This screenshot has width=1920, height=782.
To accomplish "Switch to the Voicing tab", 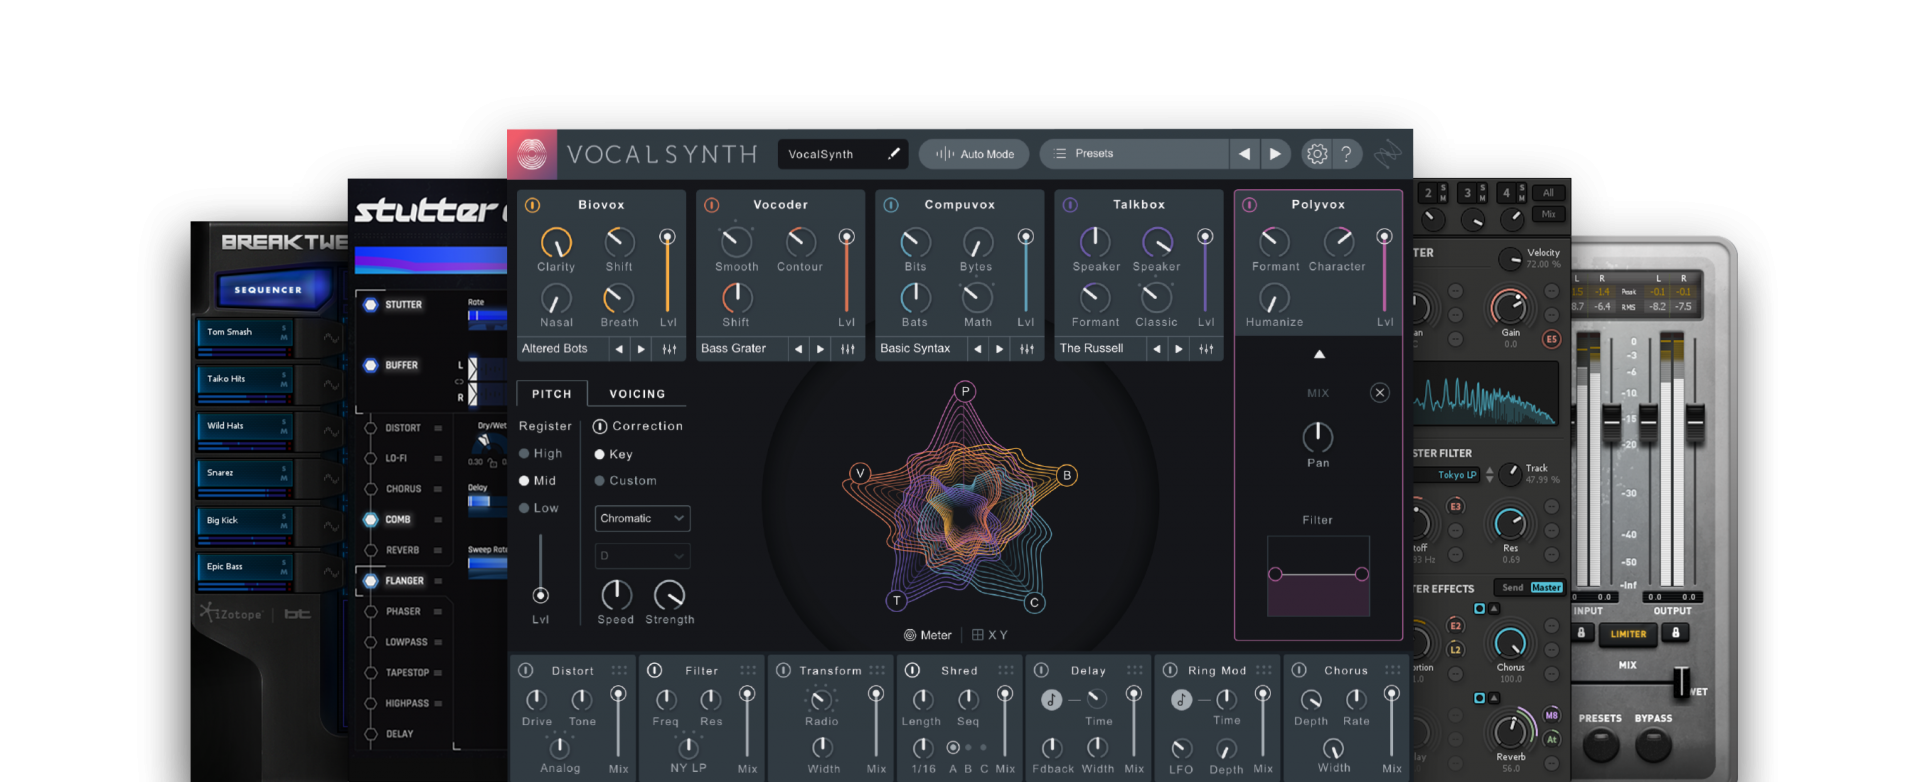I will tap(637, 394).
